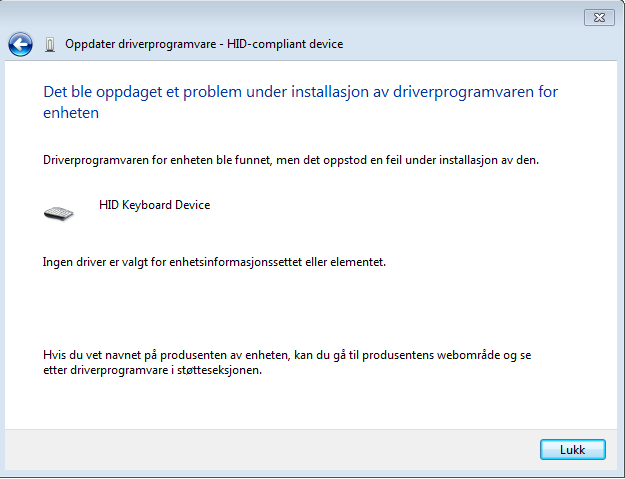625x479 pixels.
Task: Click the 'Ingen driver er valgt' error message
Action: (214, 262)
